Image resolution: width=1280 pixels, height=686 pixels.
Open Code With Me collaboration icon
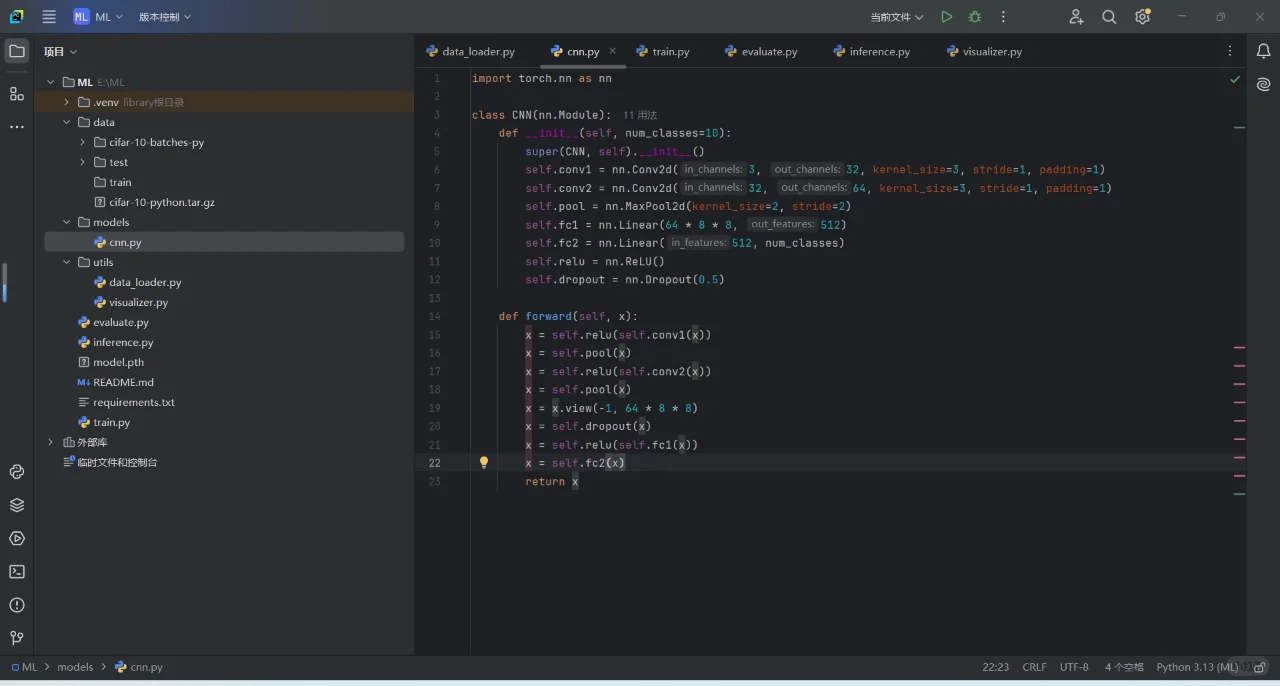click(x=1076, y=17)
